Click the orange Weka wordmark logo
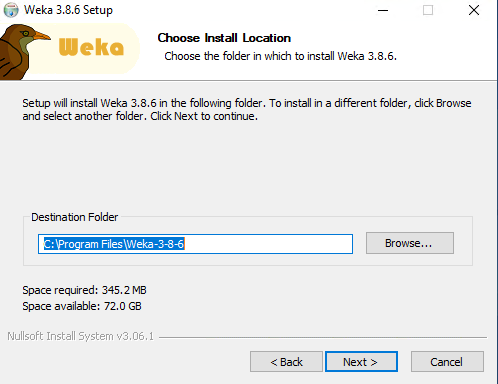 click(x=91, y=47)
